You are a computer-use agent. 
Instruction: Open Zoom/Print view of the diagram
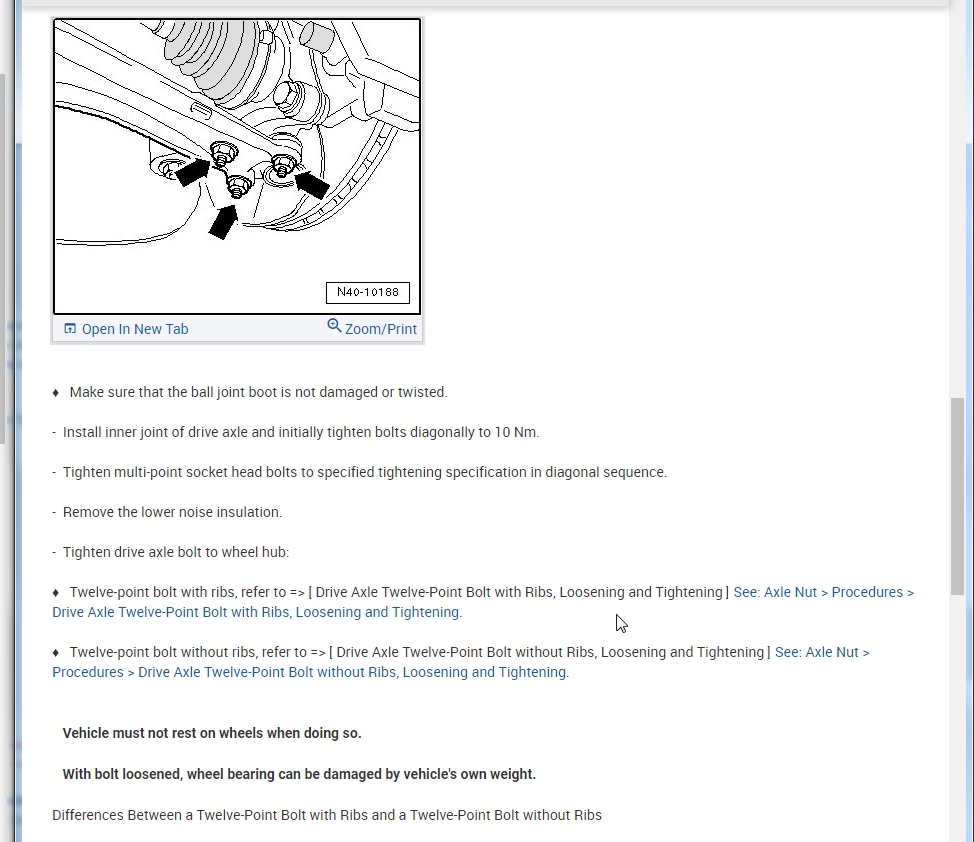pyautogui.click(x=372, y=327)
